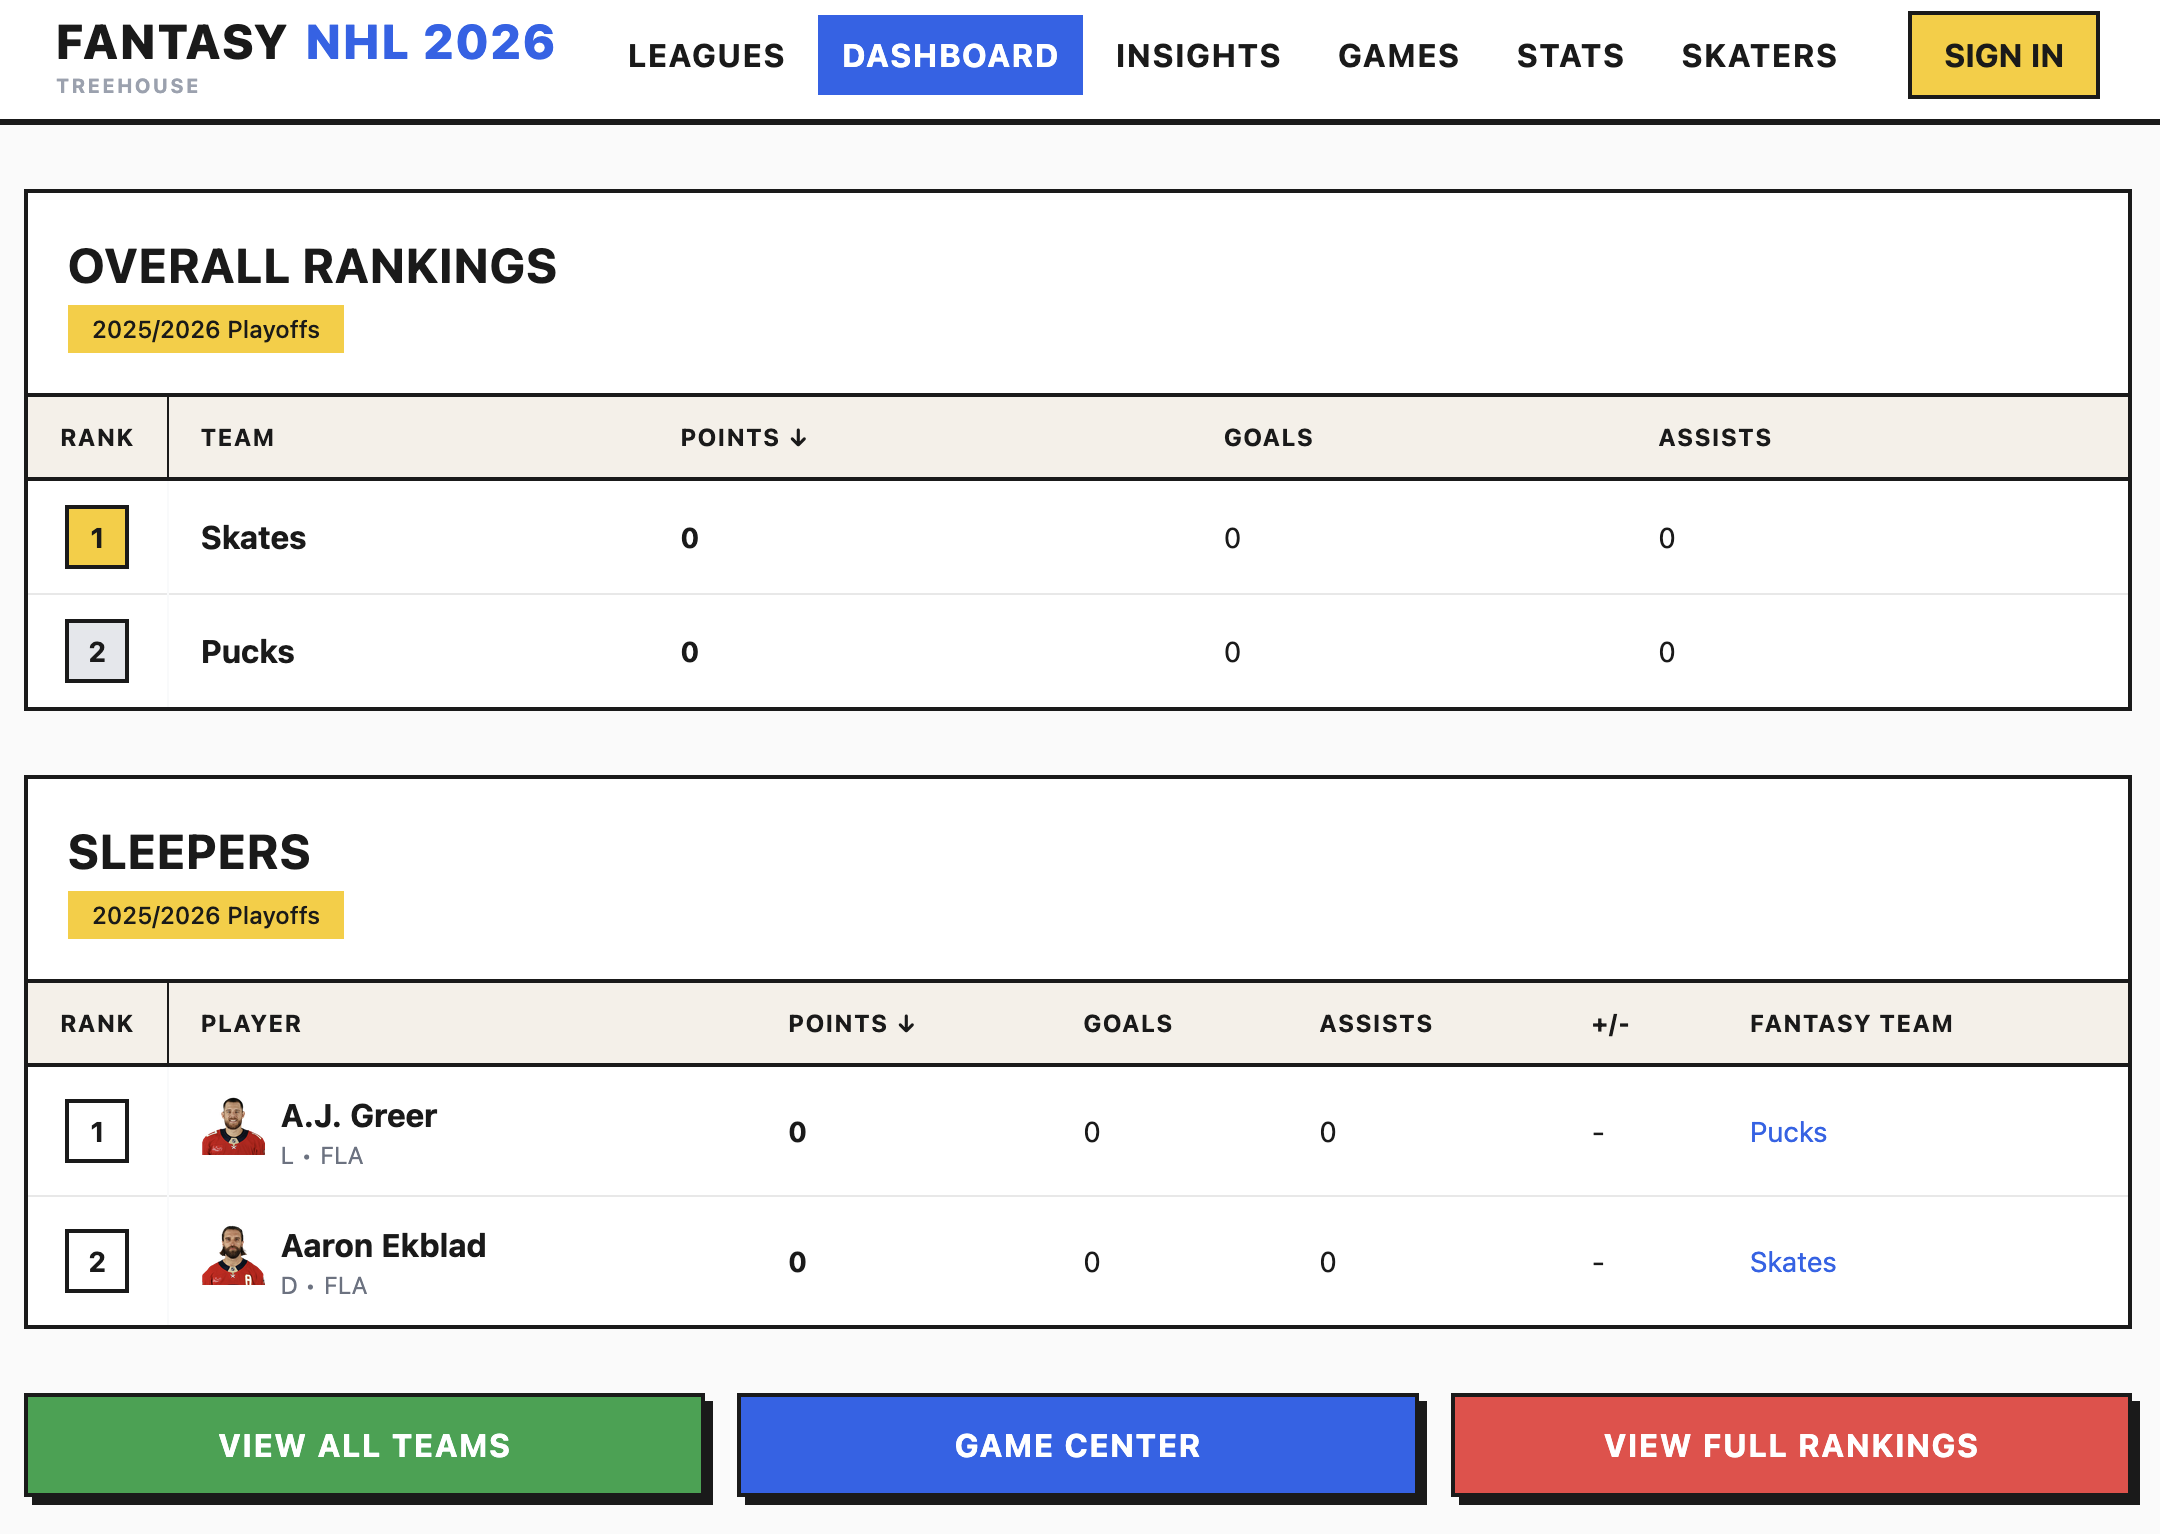Click the 2025/2026 Playoffs badge under Overall Rankings
The image size is (2160, 1534).
tap(205, 328)
